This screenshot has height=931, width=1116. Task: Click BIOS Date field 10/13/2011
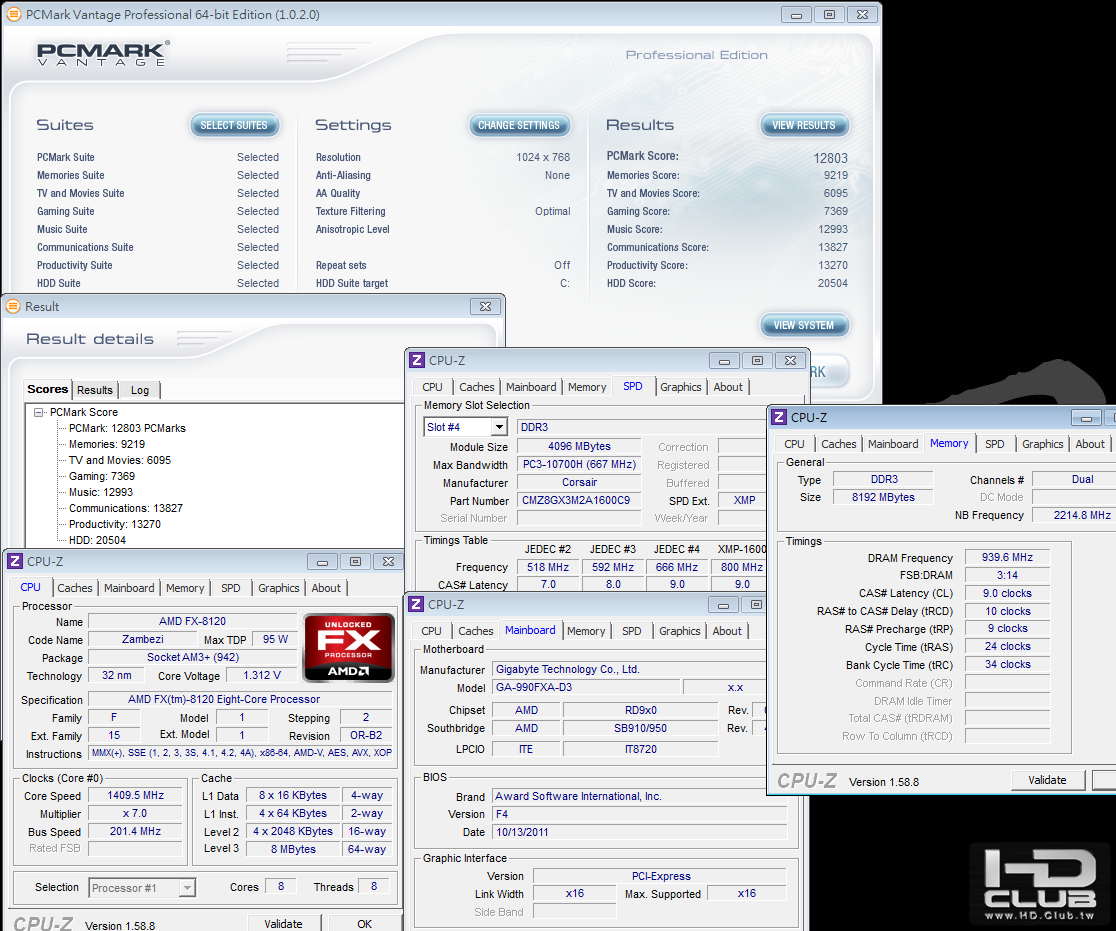tap(640, 832)
